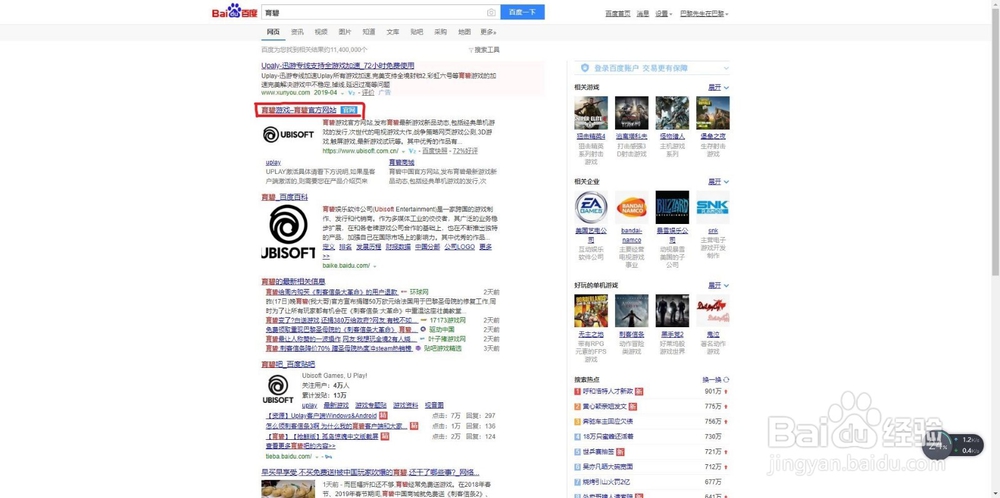1000x498 pixels.
Task: Open the tieba.baidu.com URL link
Action: click(288, 457)
